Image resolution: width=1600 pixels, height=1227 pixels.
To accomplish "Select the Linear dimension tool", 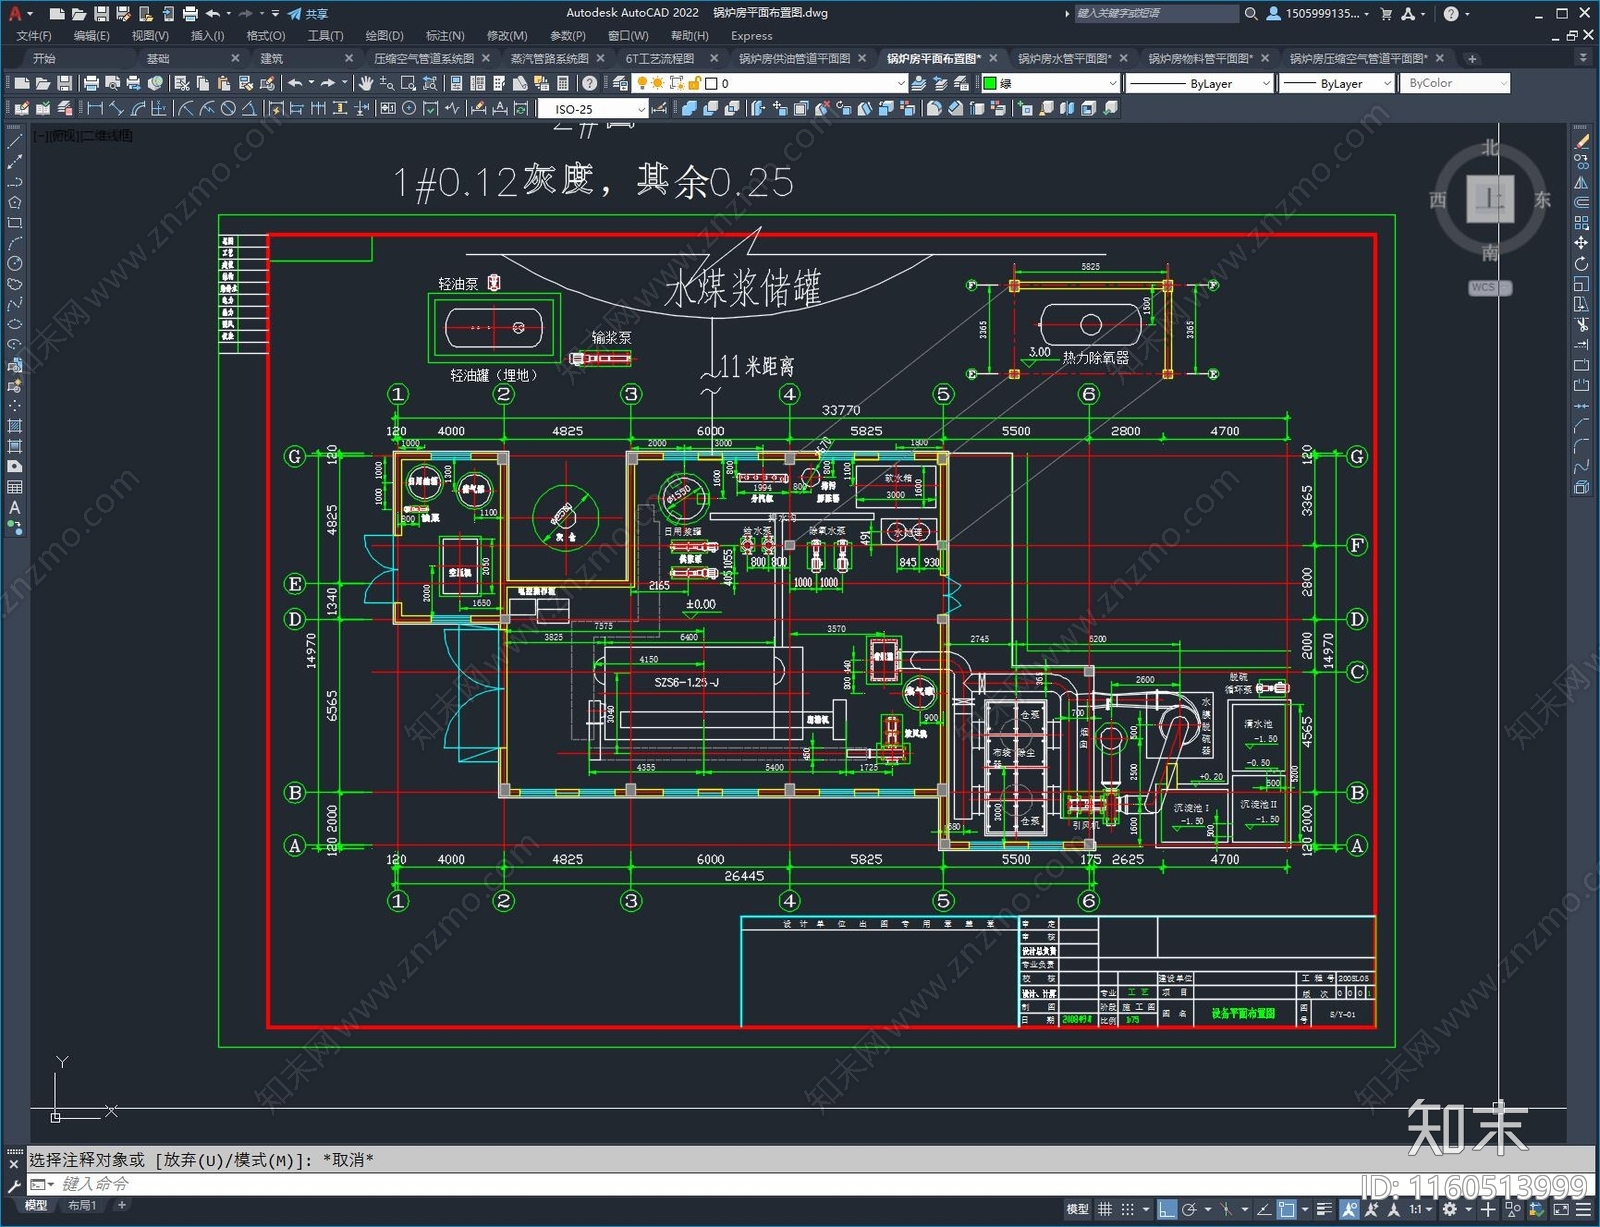I will (95, 109).
